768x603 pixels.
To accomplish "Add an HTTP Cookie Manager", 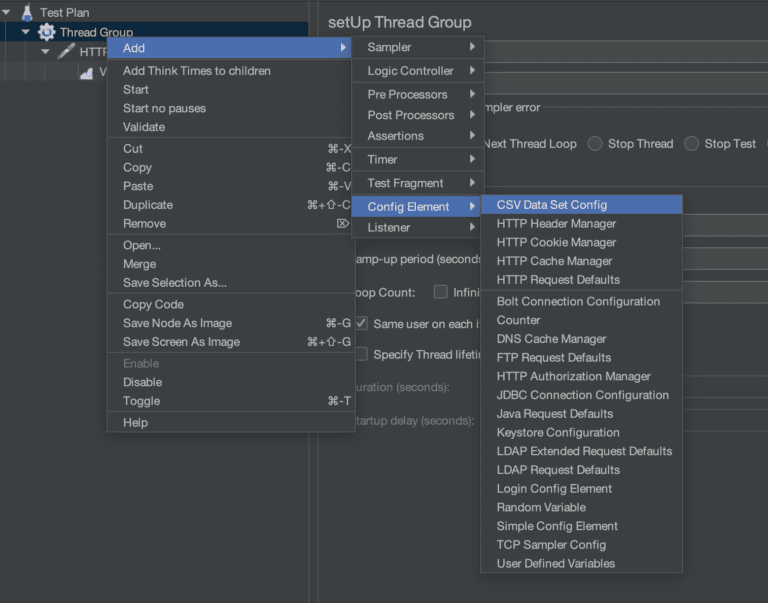I will point(556,243).
